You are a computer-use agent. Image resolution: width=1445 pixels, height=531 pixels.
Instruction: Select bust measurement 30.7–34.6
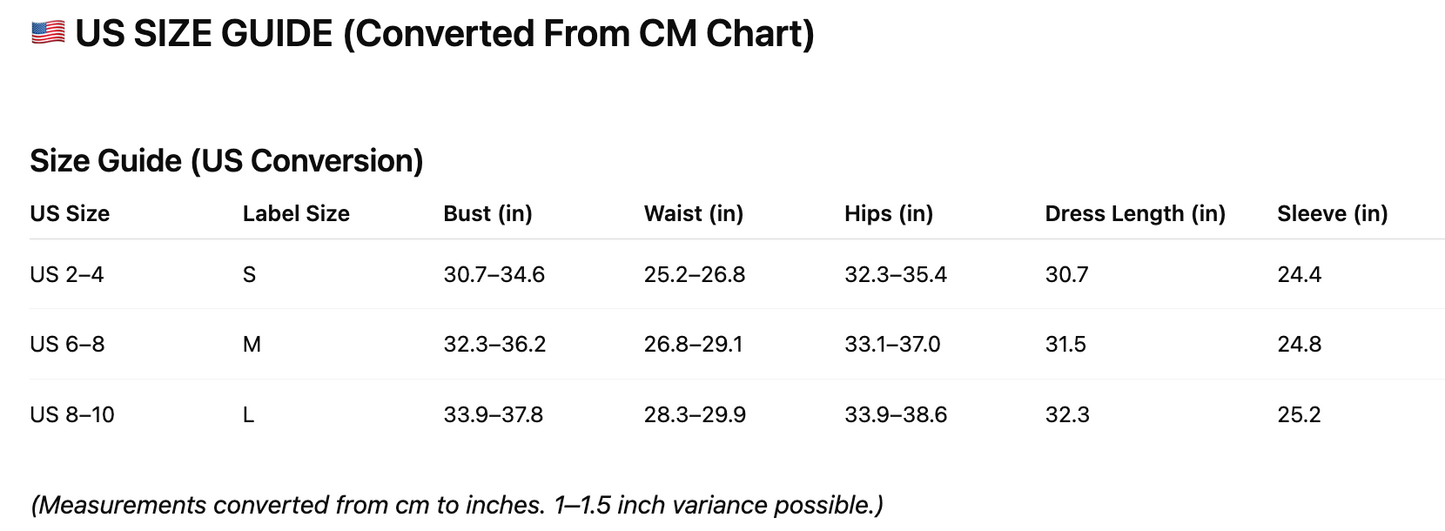point(494,274)
